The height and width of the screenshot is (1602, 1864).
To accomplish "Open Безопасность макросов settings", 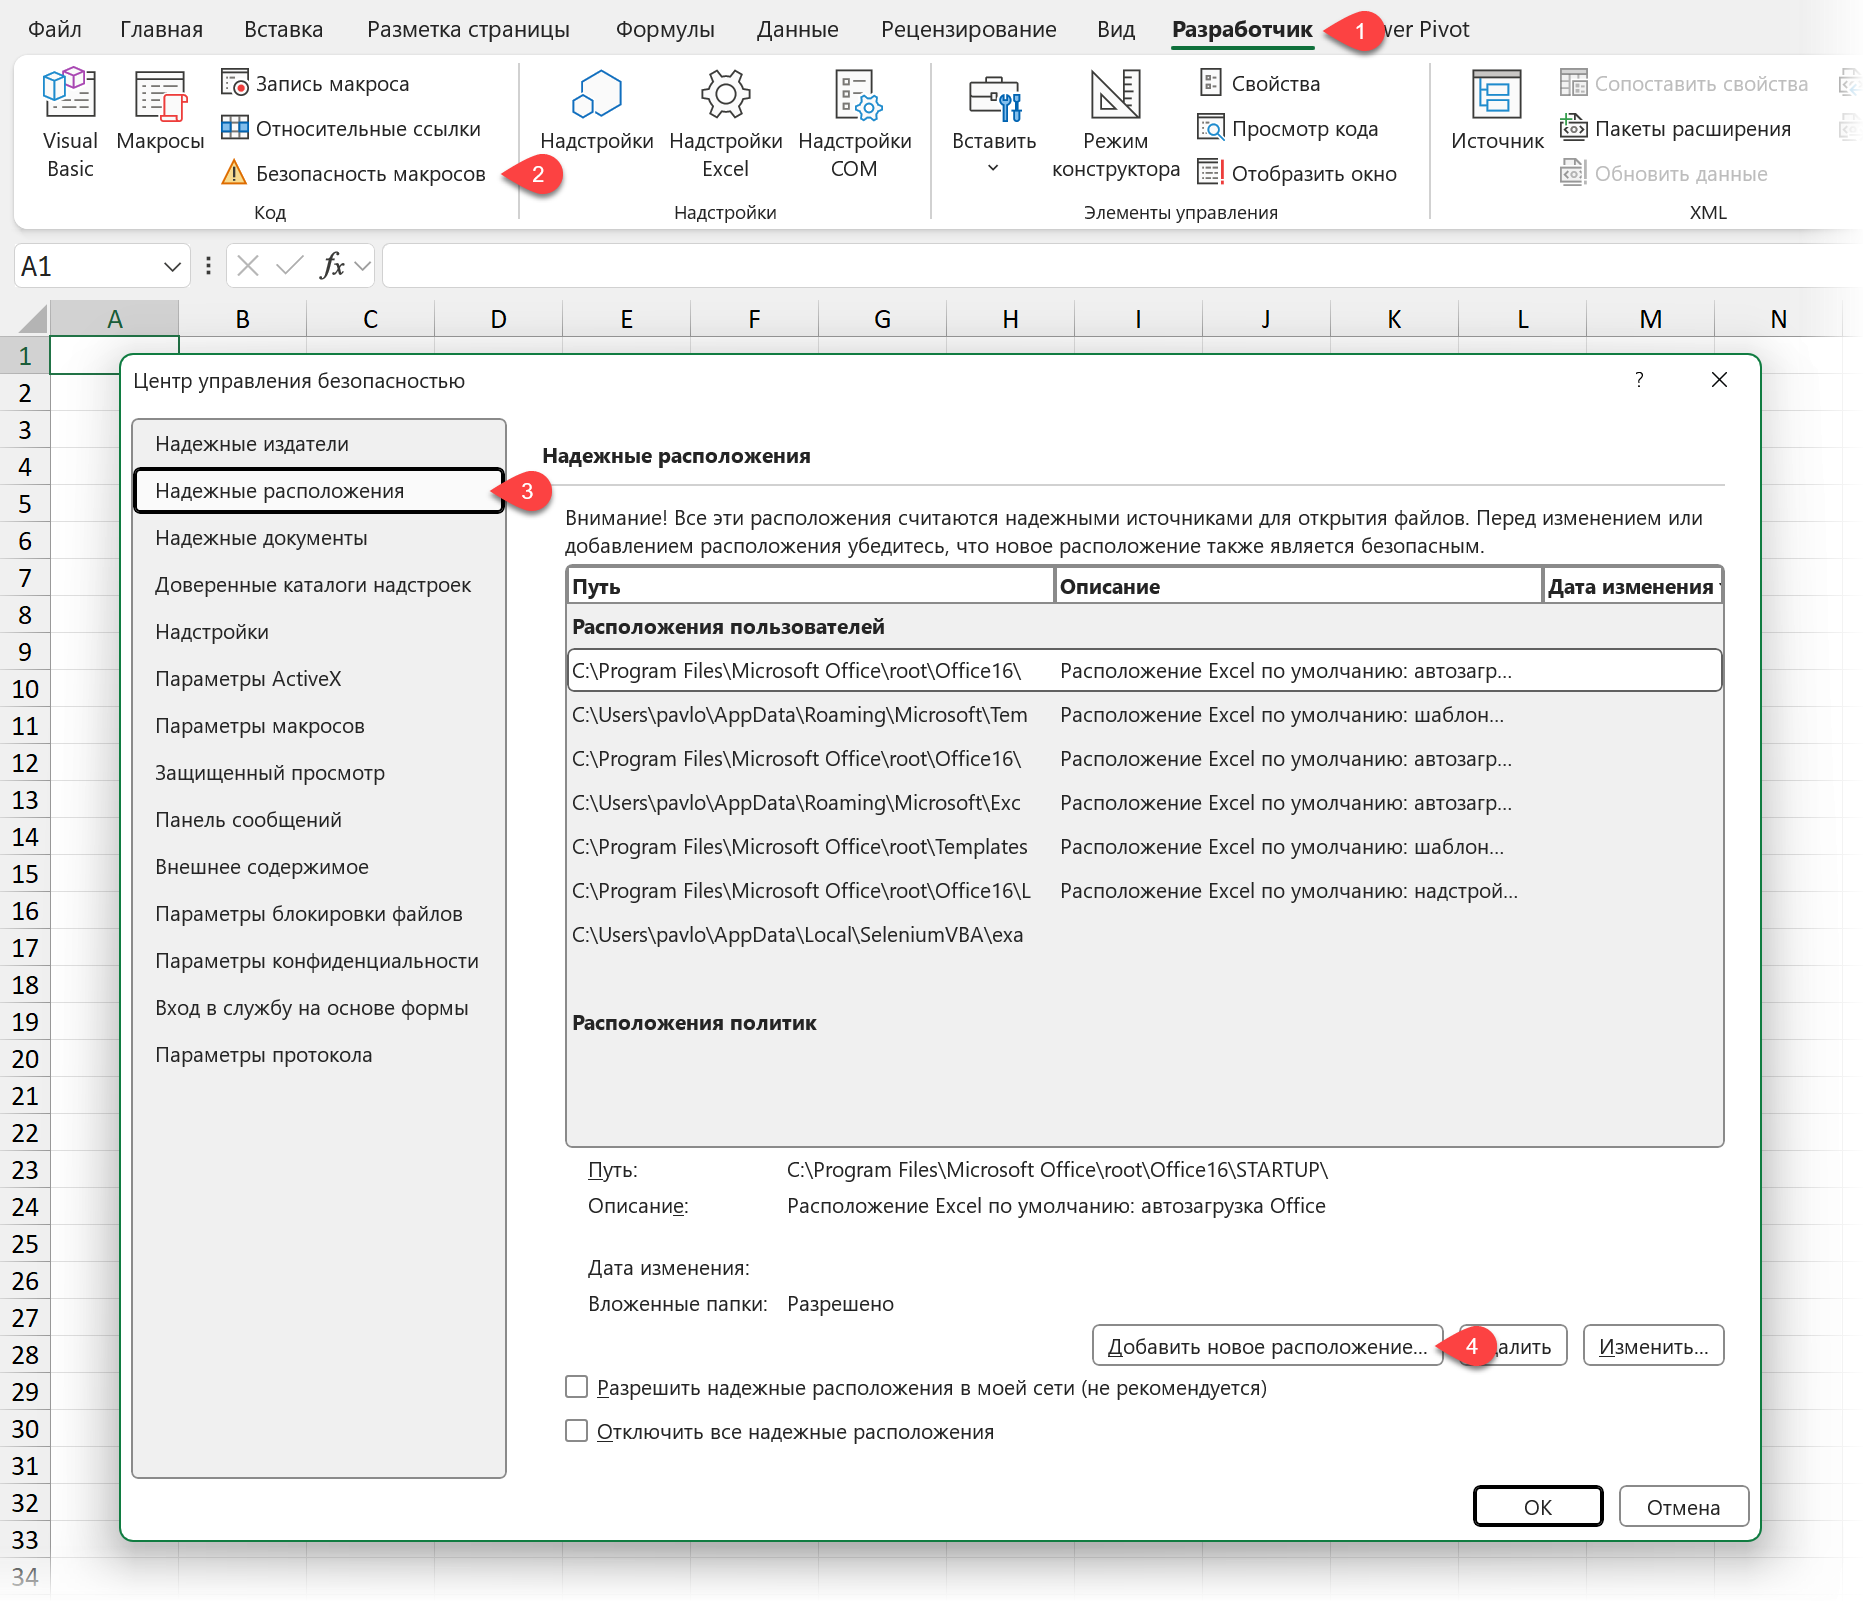I will coord(354,174).
